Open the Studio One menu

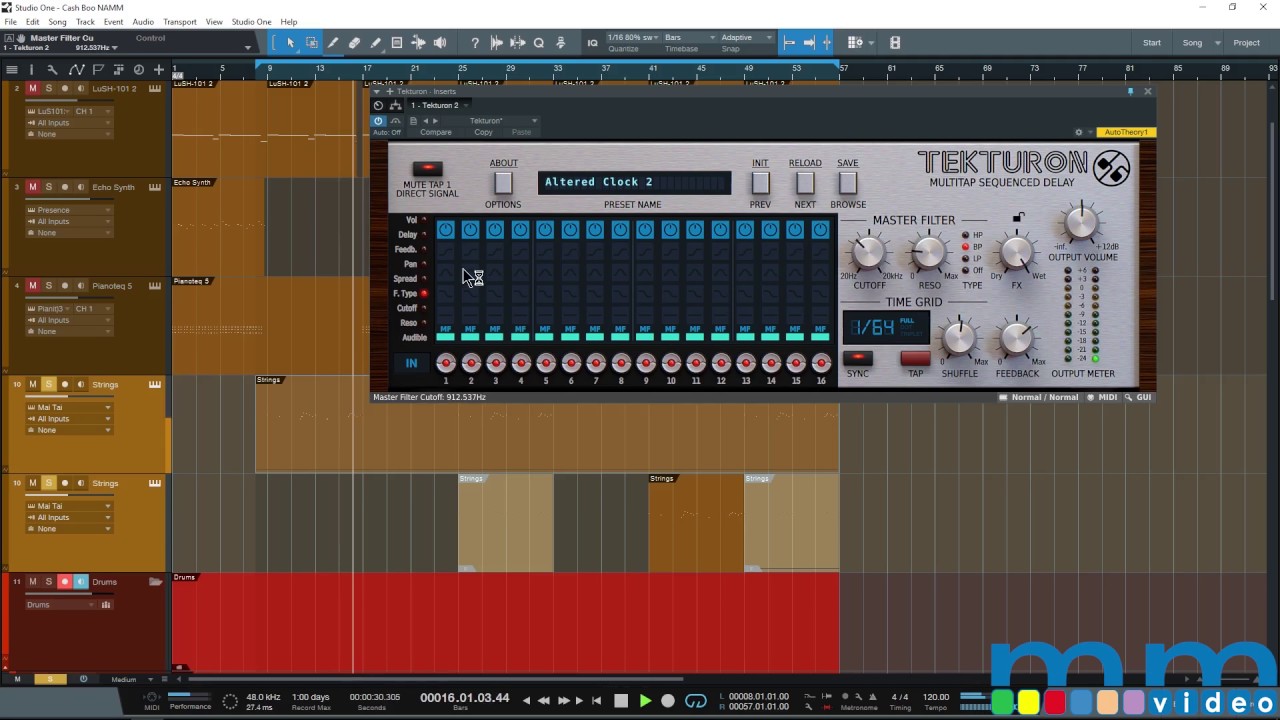[251, 22]
